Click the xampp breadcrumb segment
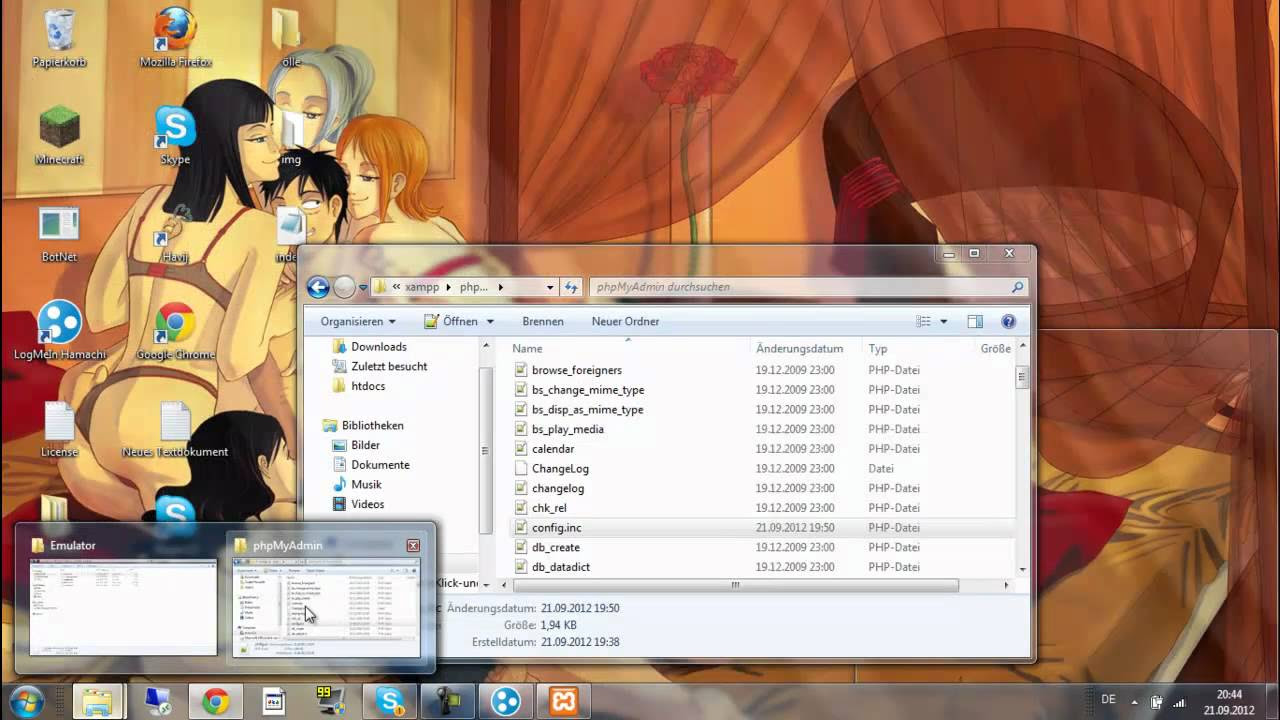This screenshot has height=720, width=1280. pos(422,287)
